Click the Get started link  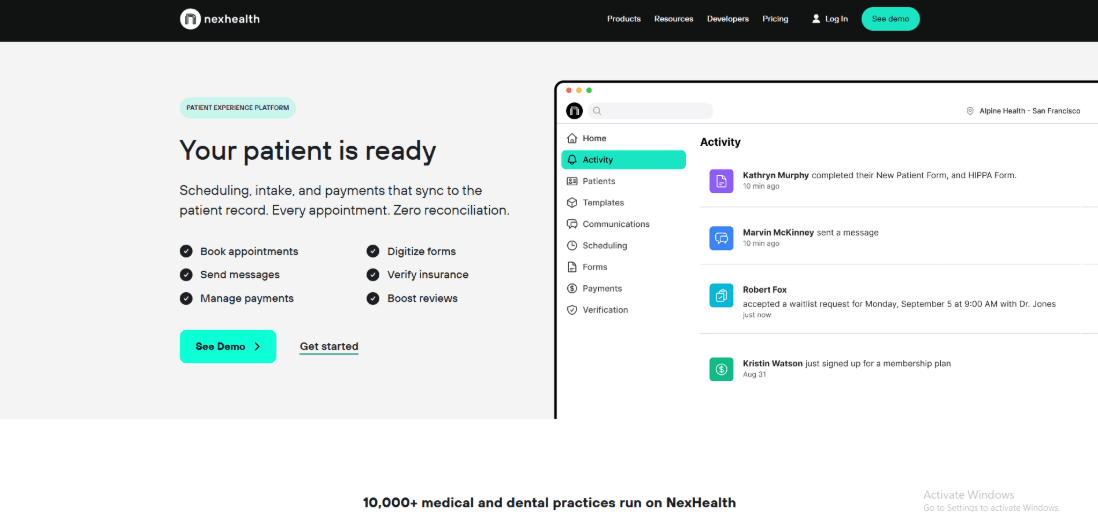[x=329, y=347]
